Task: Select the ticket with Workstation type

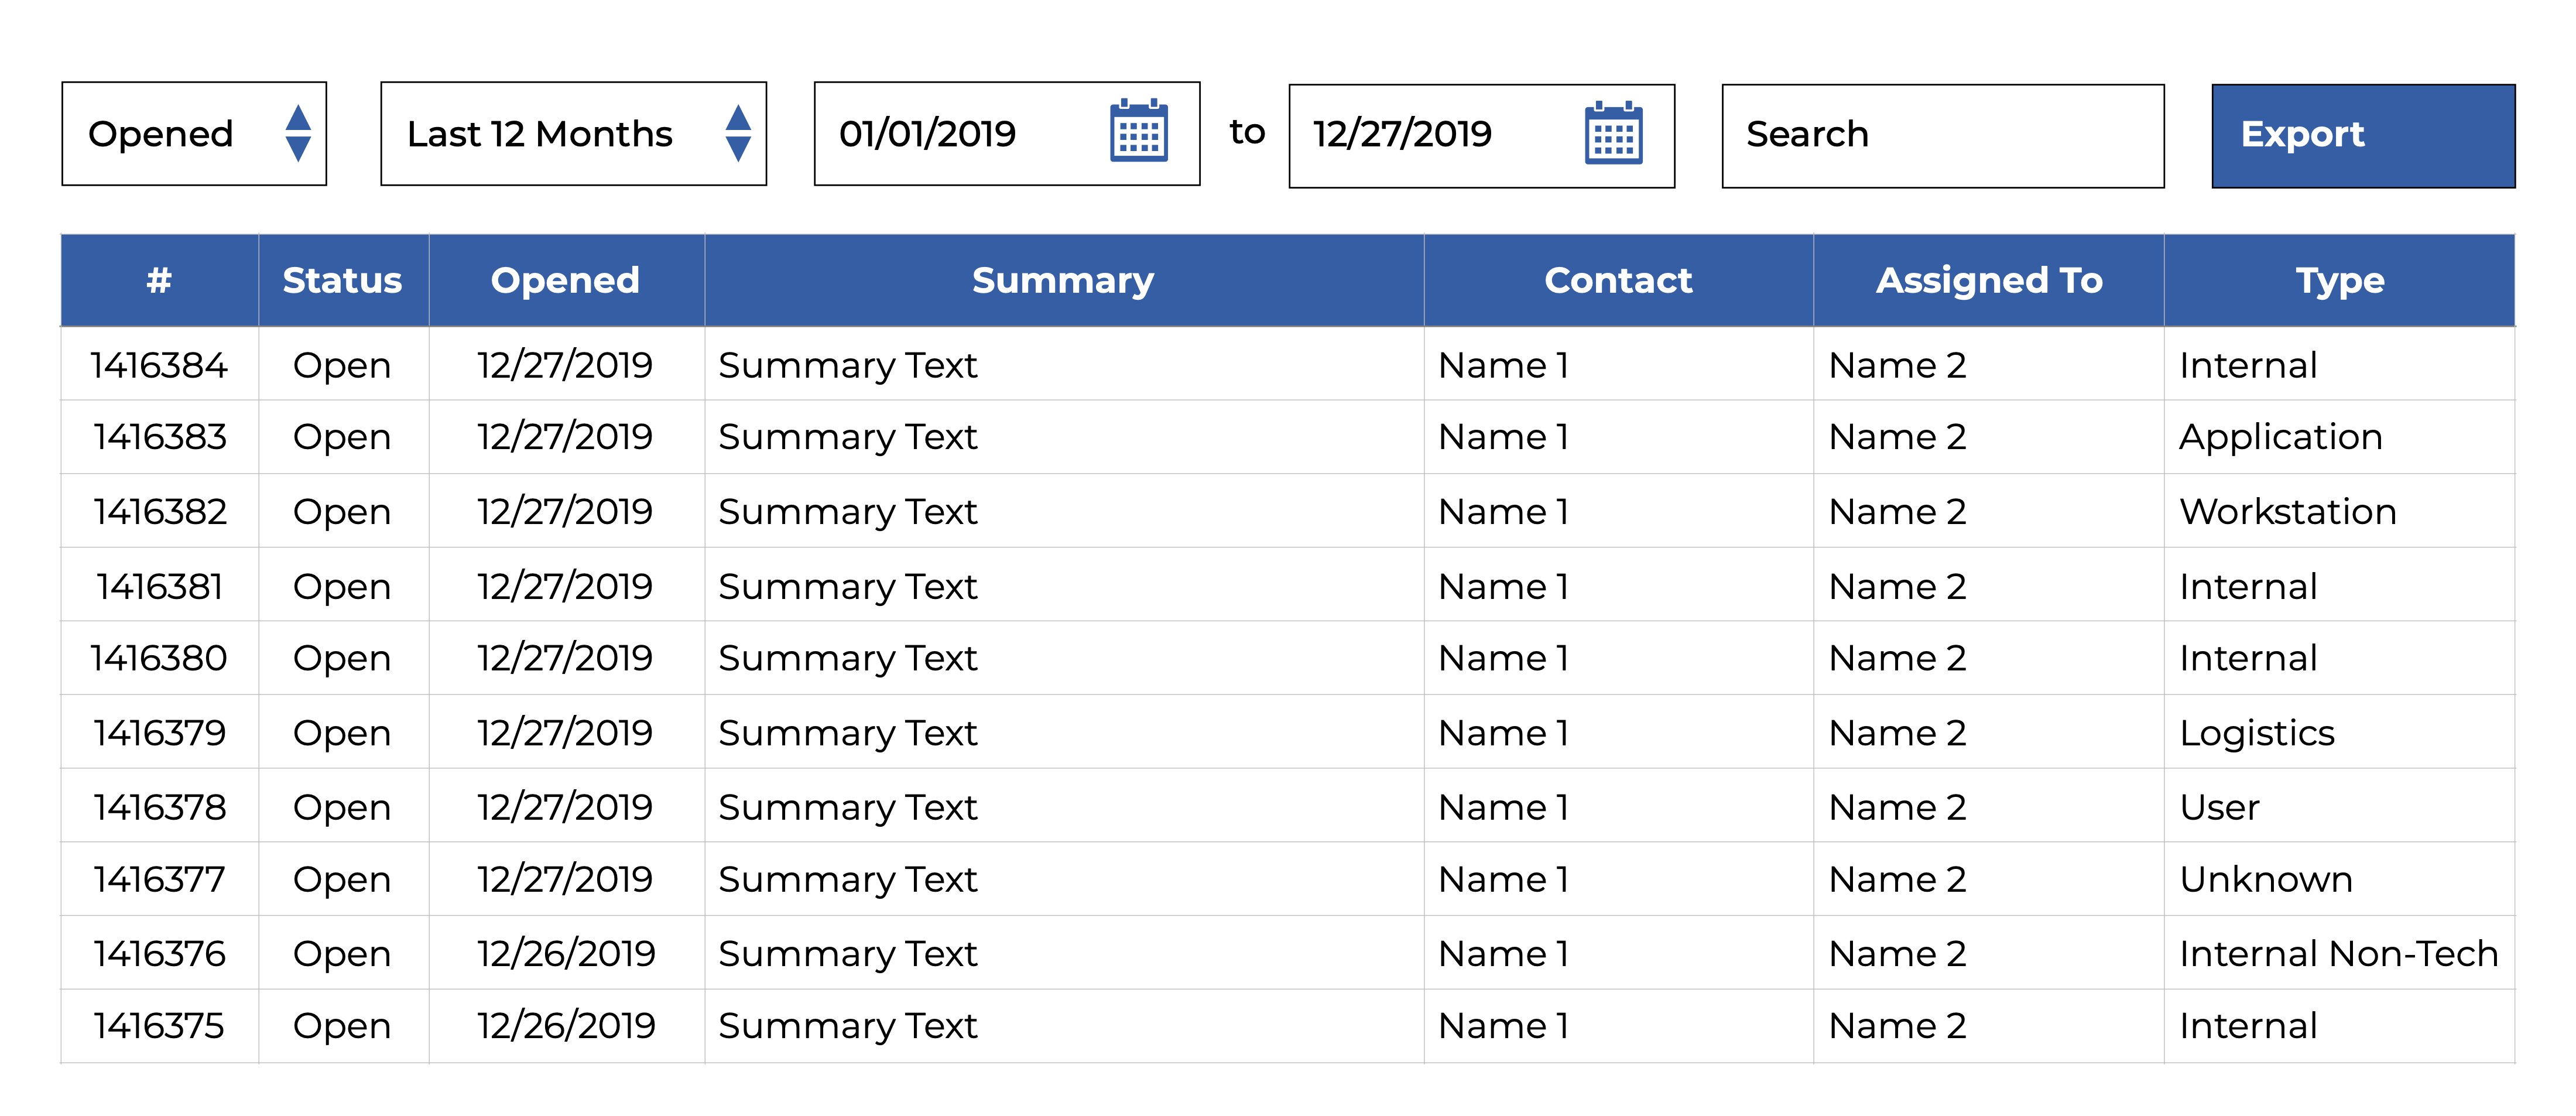Action: 2287,512
